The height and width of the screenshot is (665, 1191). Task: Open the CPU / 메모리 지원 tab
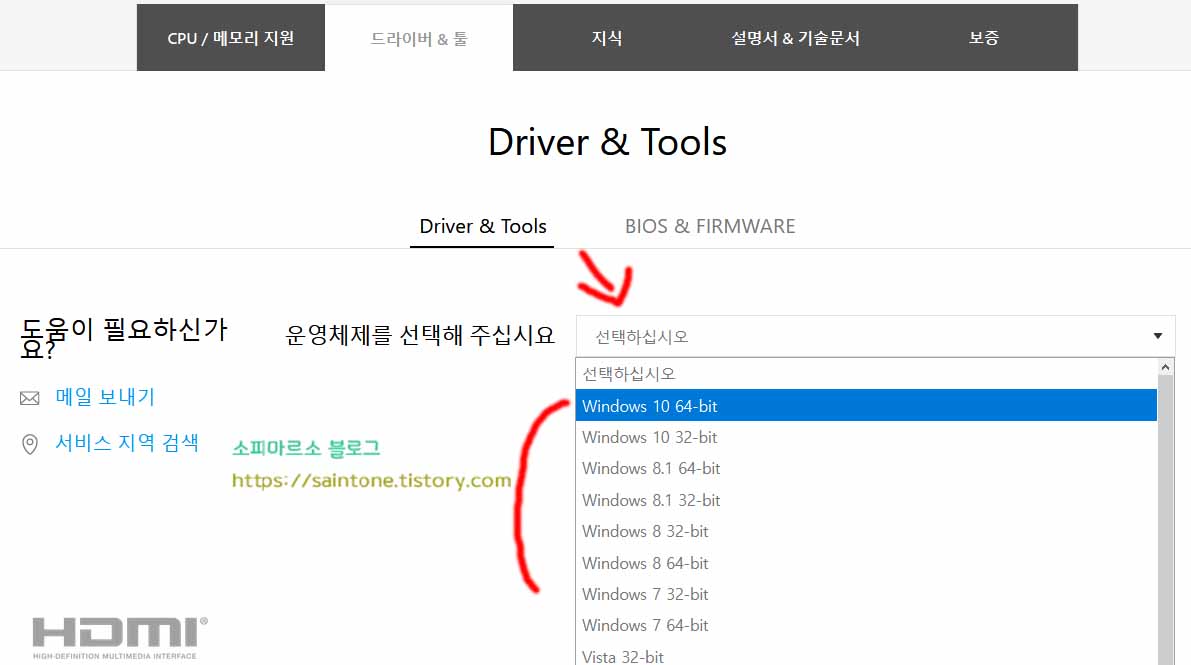pos(231,38)
